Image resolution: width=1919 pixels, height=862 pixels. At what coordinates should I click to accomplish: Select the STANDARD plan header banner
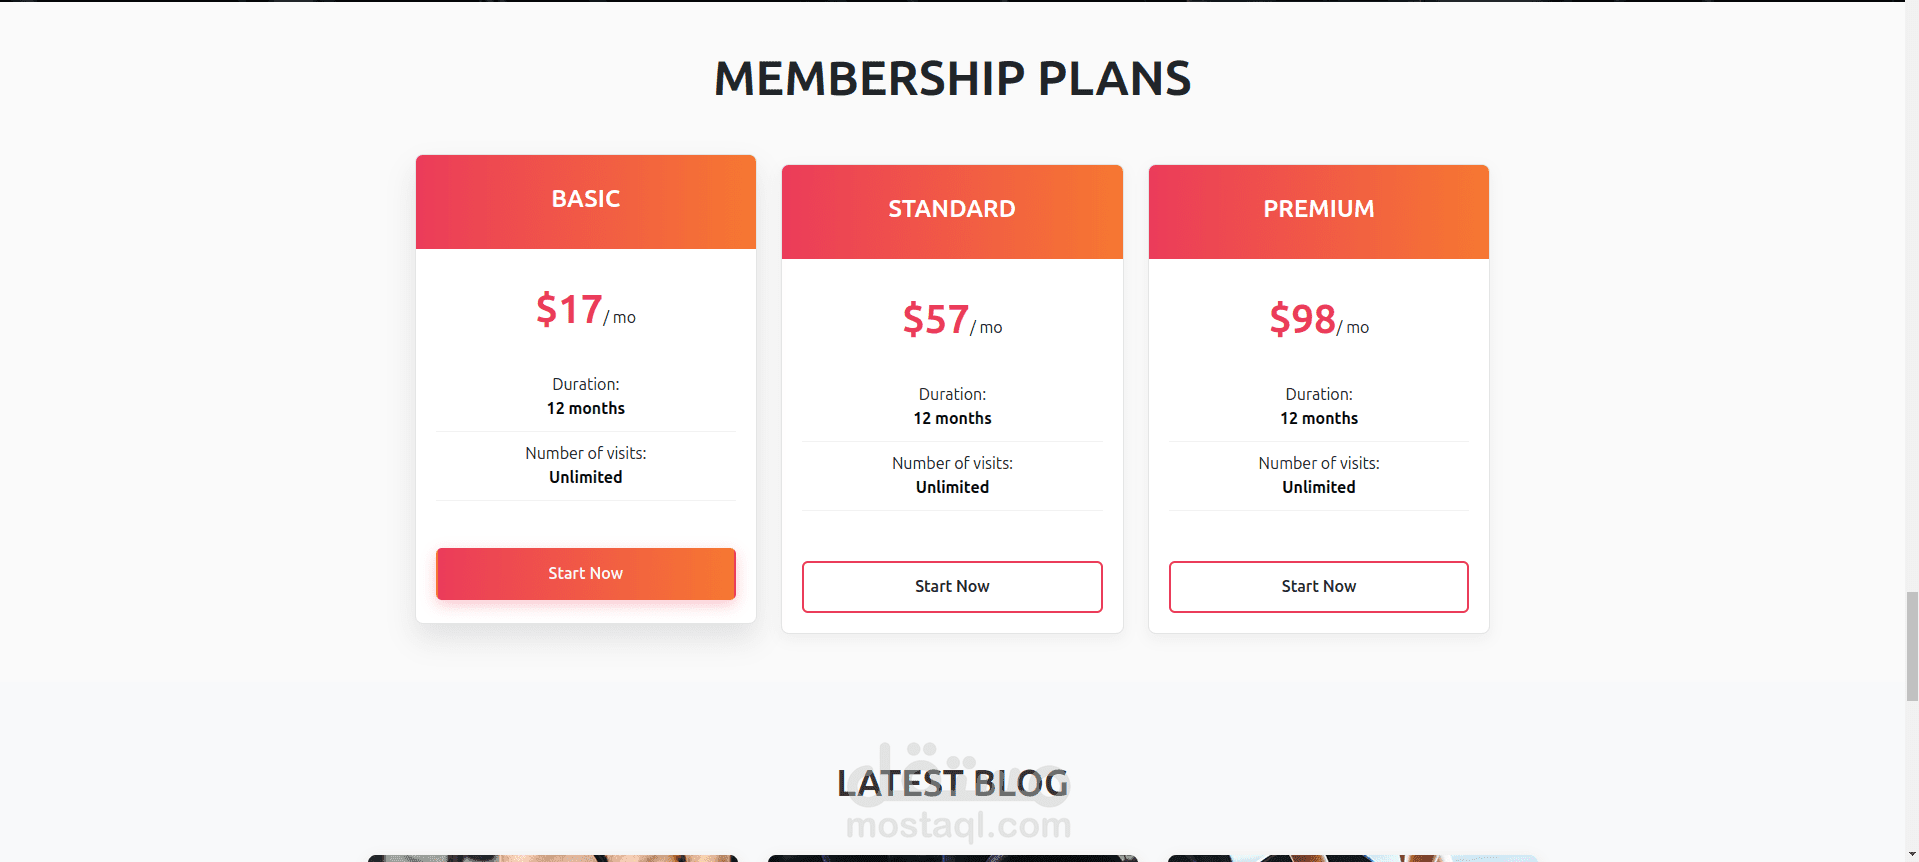click(951, 210)
